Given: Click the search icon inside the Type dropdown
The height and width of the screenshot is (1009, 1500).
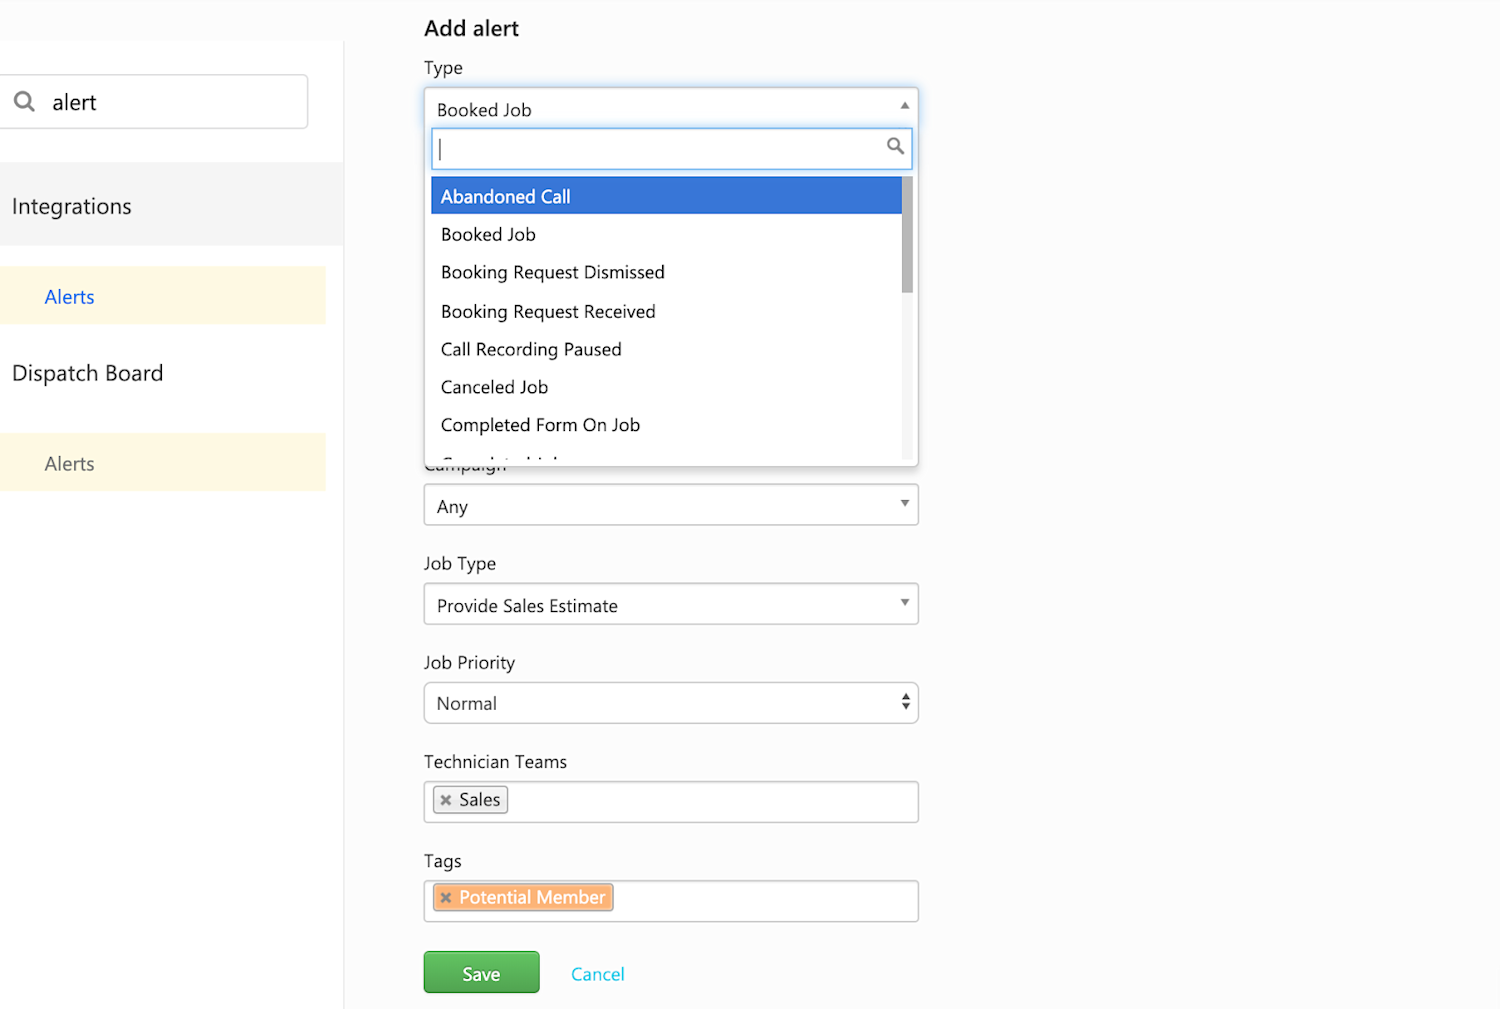Looking at the screenshot, I should [x=895, y=147].
